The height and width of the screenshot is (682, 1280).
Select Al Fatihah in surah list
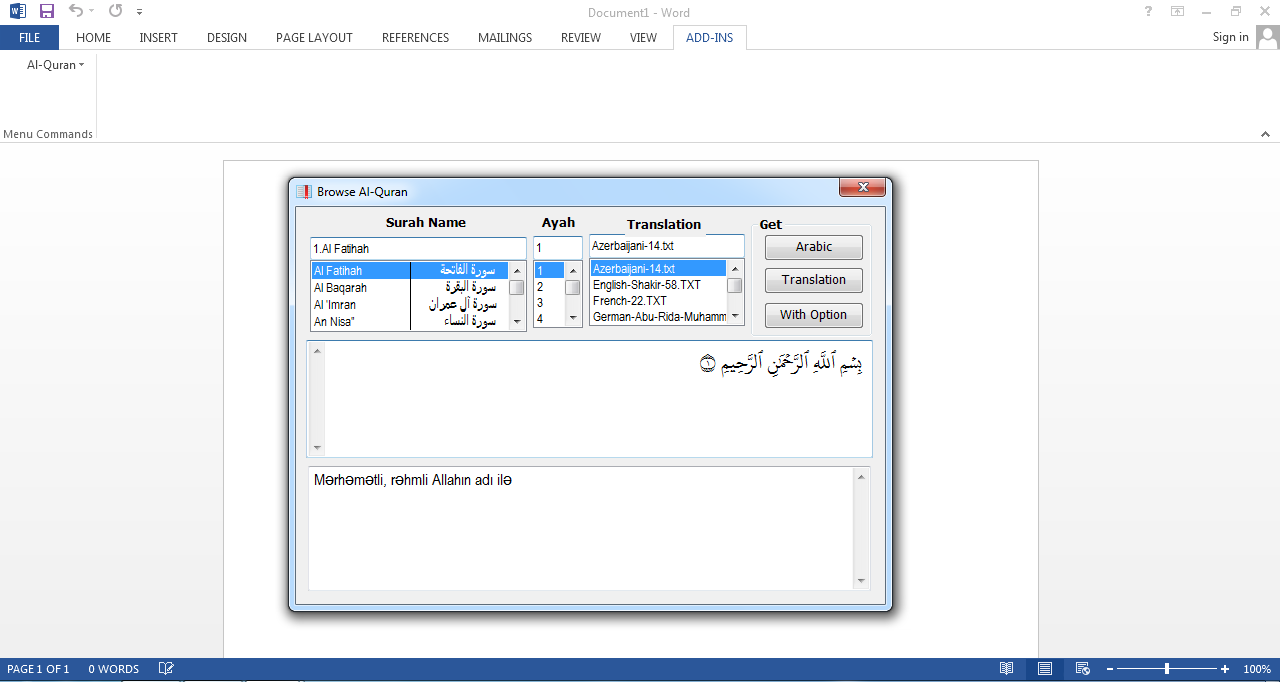pyautogui.click(x=409, y=270)
